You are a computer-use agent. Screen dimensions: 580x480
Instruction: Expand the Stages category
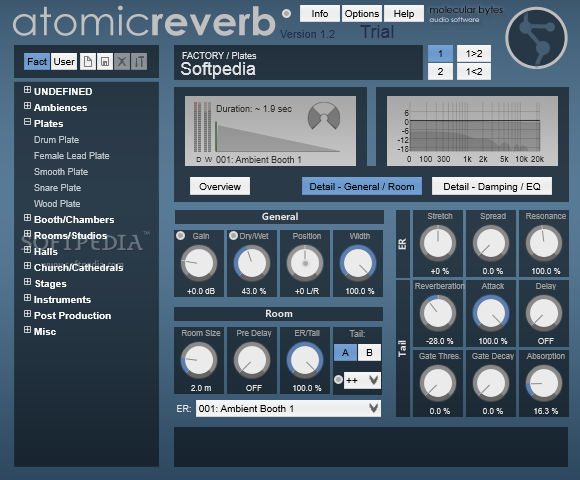27,282
